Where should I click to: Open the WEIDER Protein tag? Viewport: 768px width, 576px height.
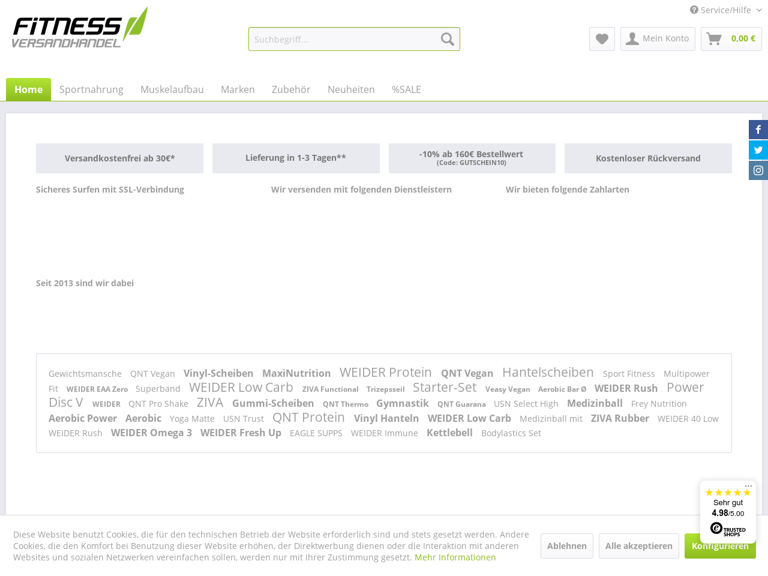(x=385, y=373)
